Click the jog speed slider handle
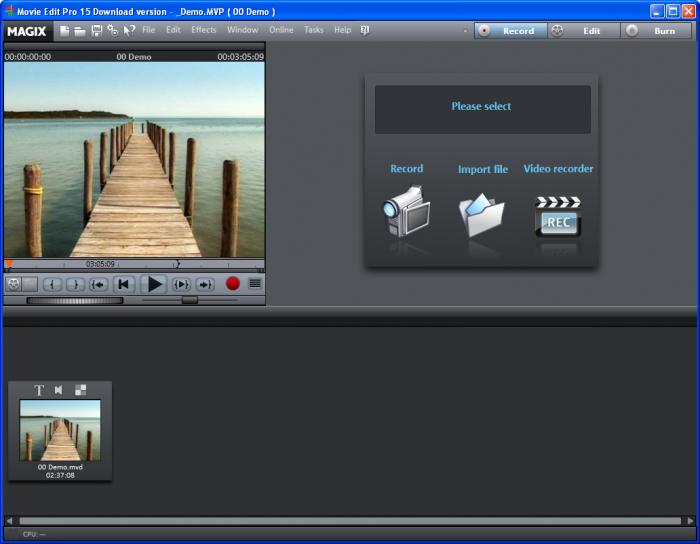Viewport: 700px width, 544px height. pos(190,300)
